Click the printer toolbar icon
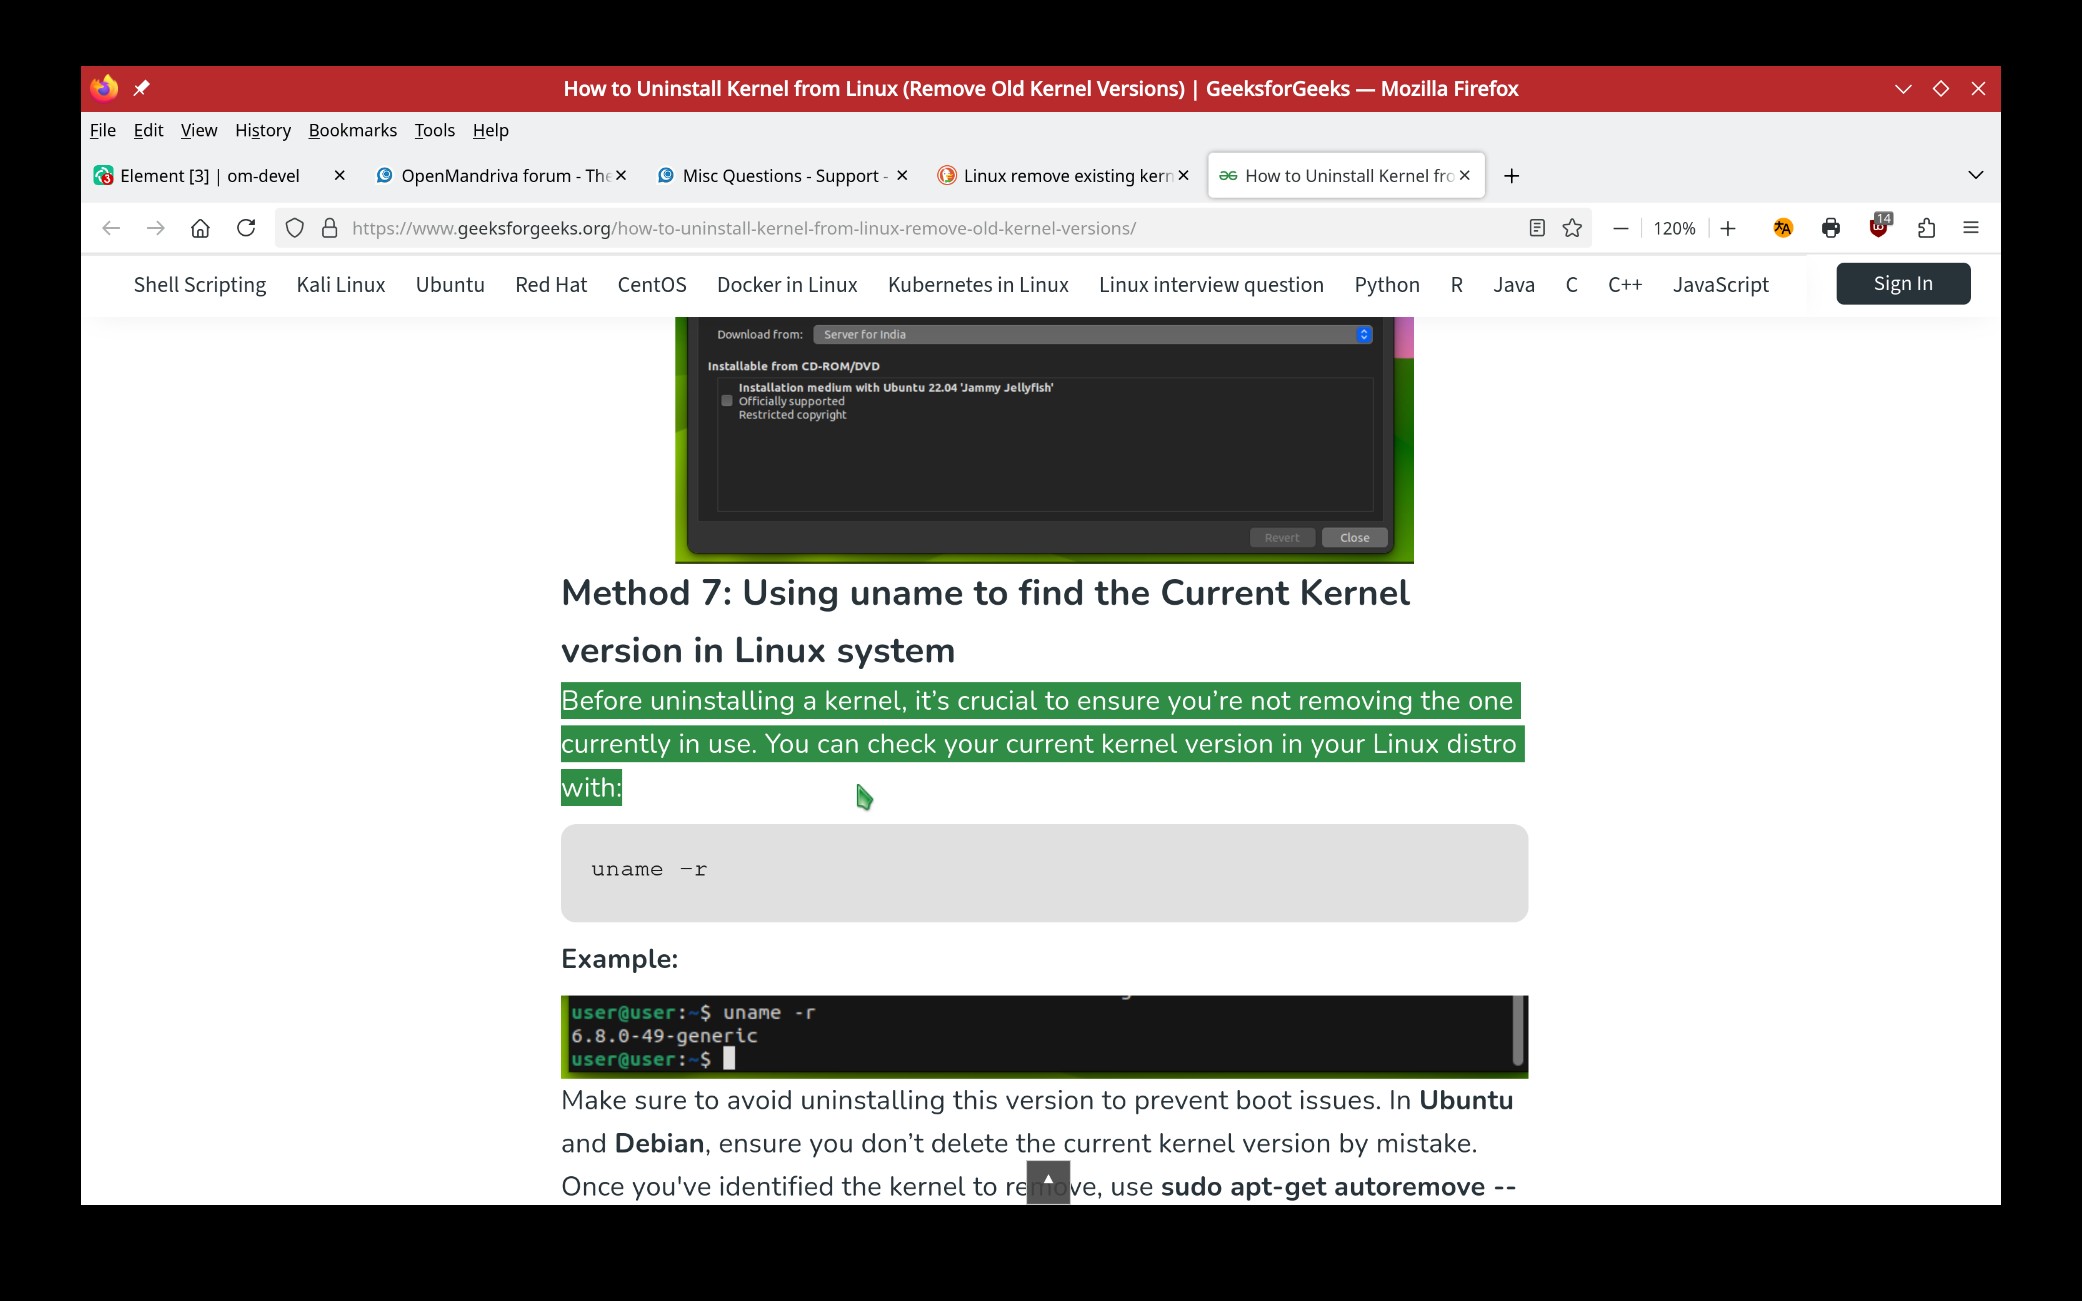Screen dimensions: 2082x1301 point(1831,228)
